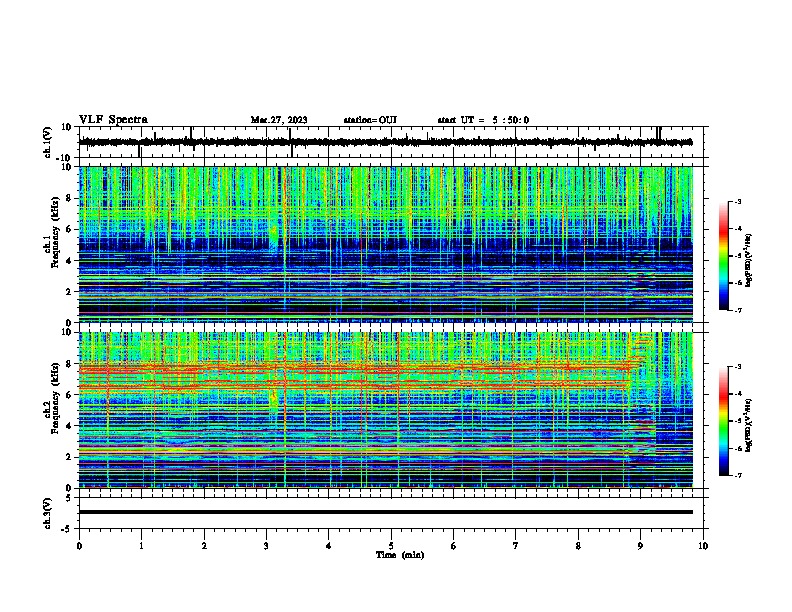Click the "-3" label on ch.2 color bar
This screenshot has width=792, height=612.
coord(737,367)
